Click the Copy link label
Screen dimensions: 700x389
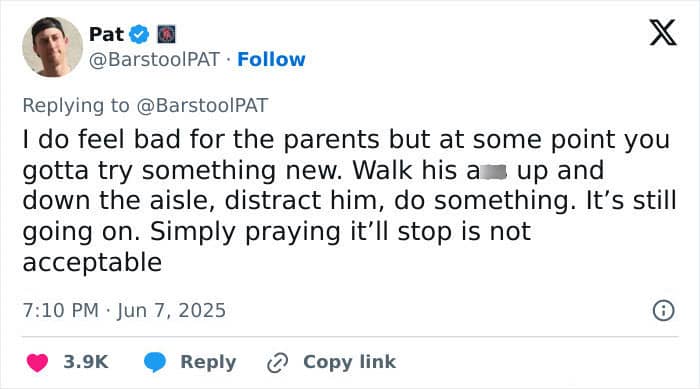pyautogui.click(x=350, y=362)
